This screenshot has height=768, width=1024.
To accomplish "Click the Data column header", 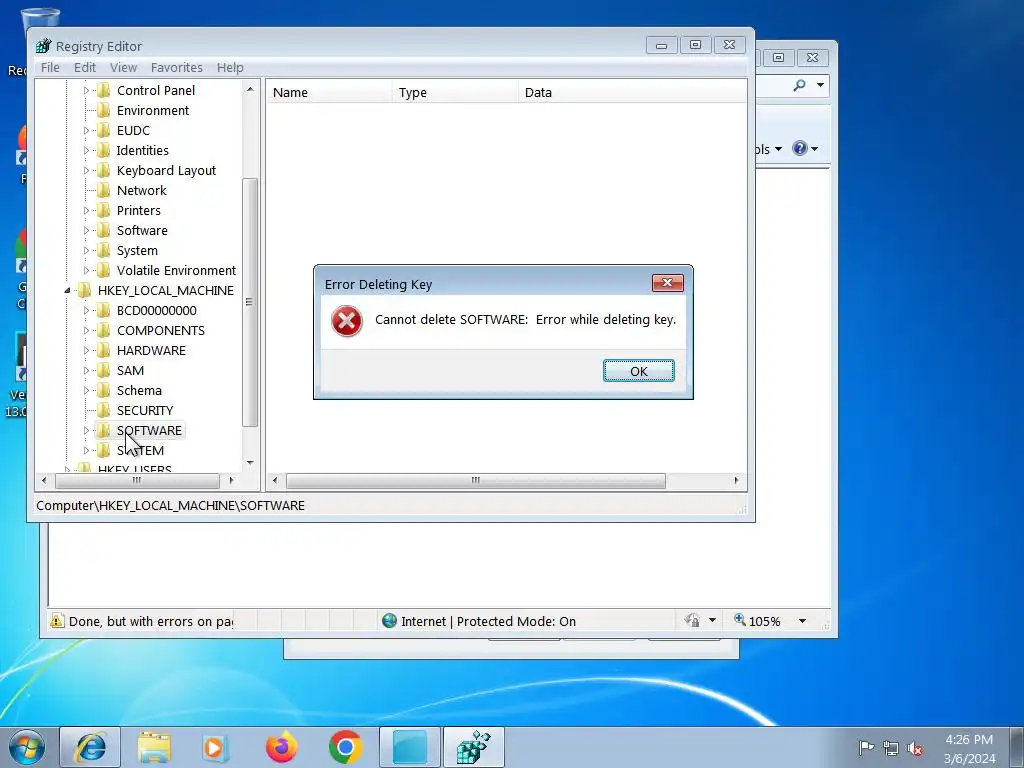I will 632,93.
